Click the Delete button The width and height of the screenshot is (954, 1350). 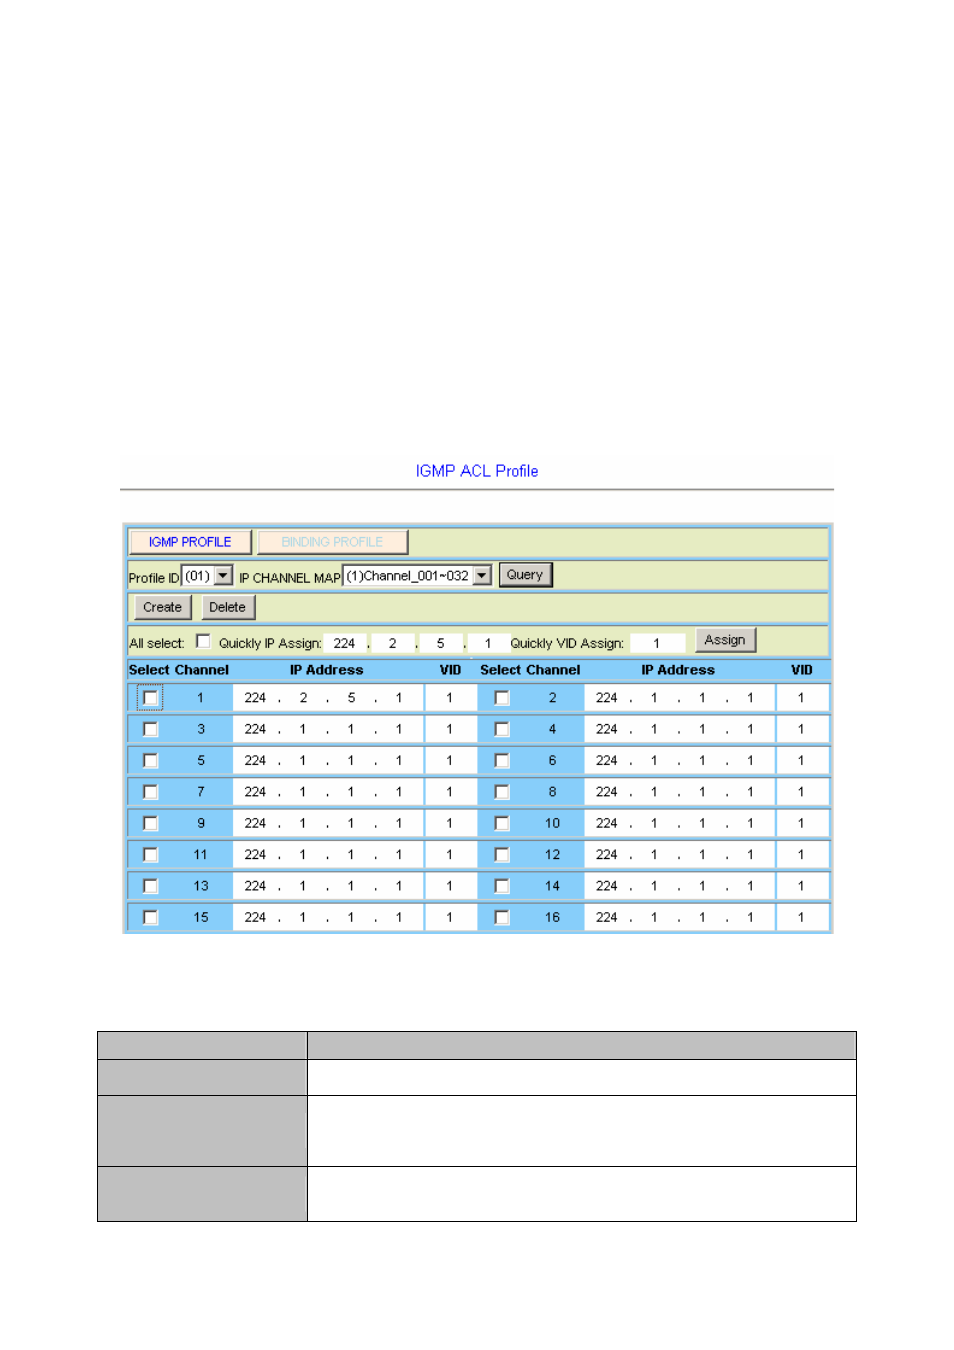pos(227,607)
